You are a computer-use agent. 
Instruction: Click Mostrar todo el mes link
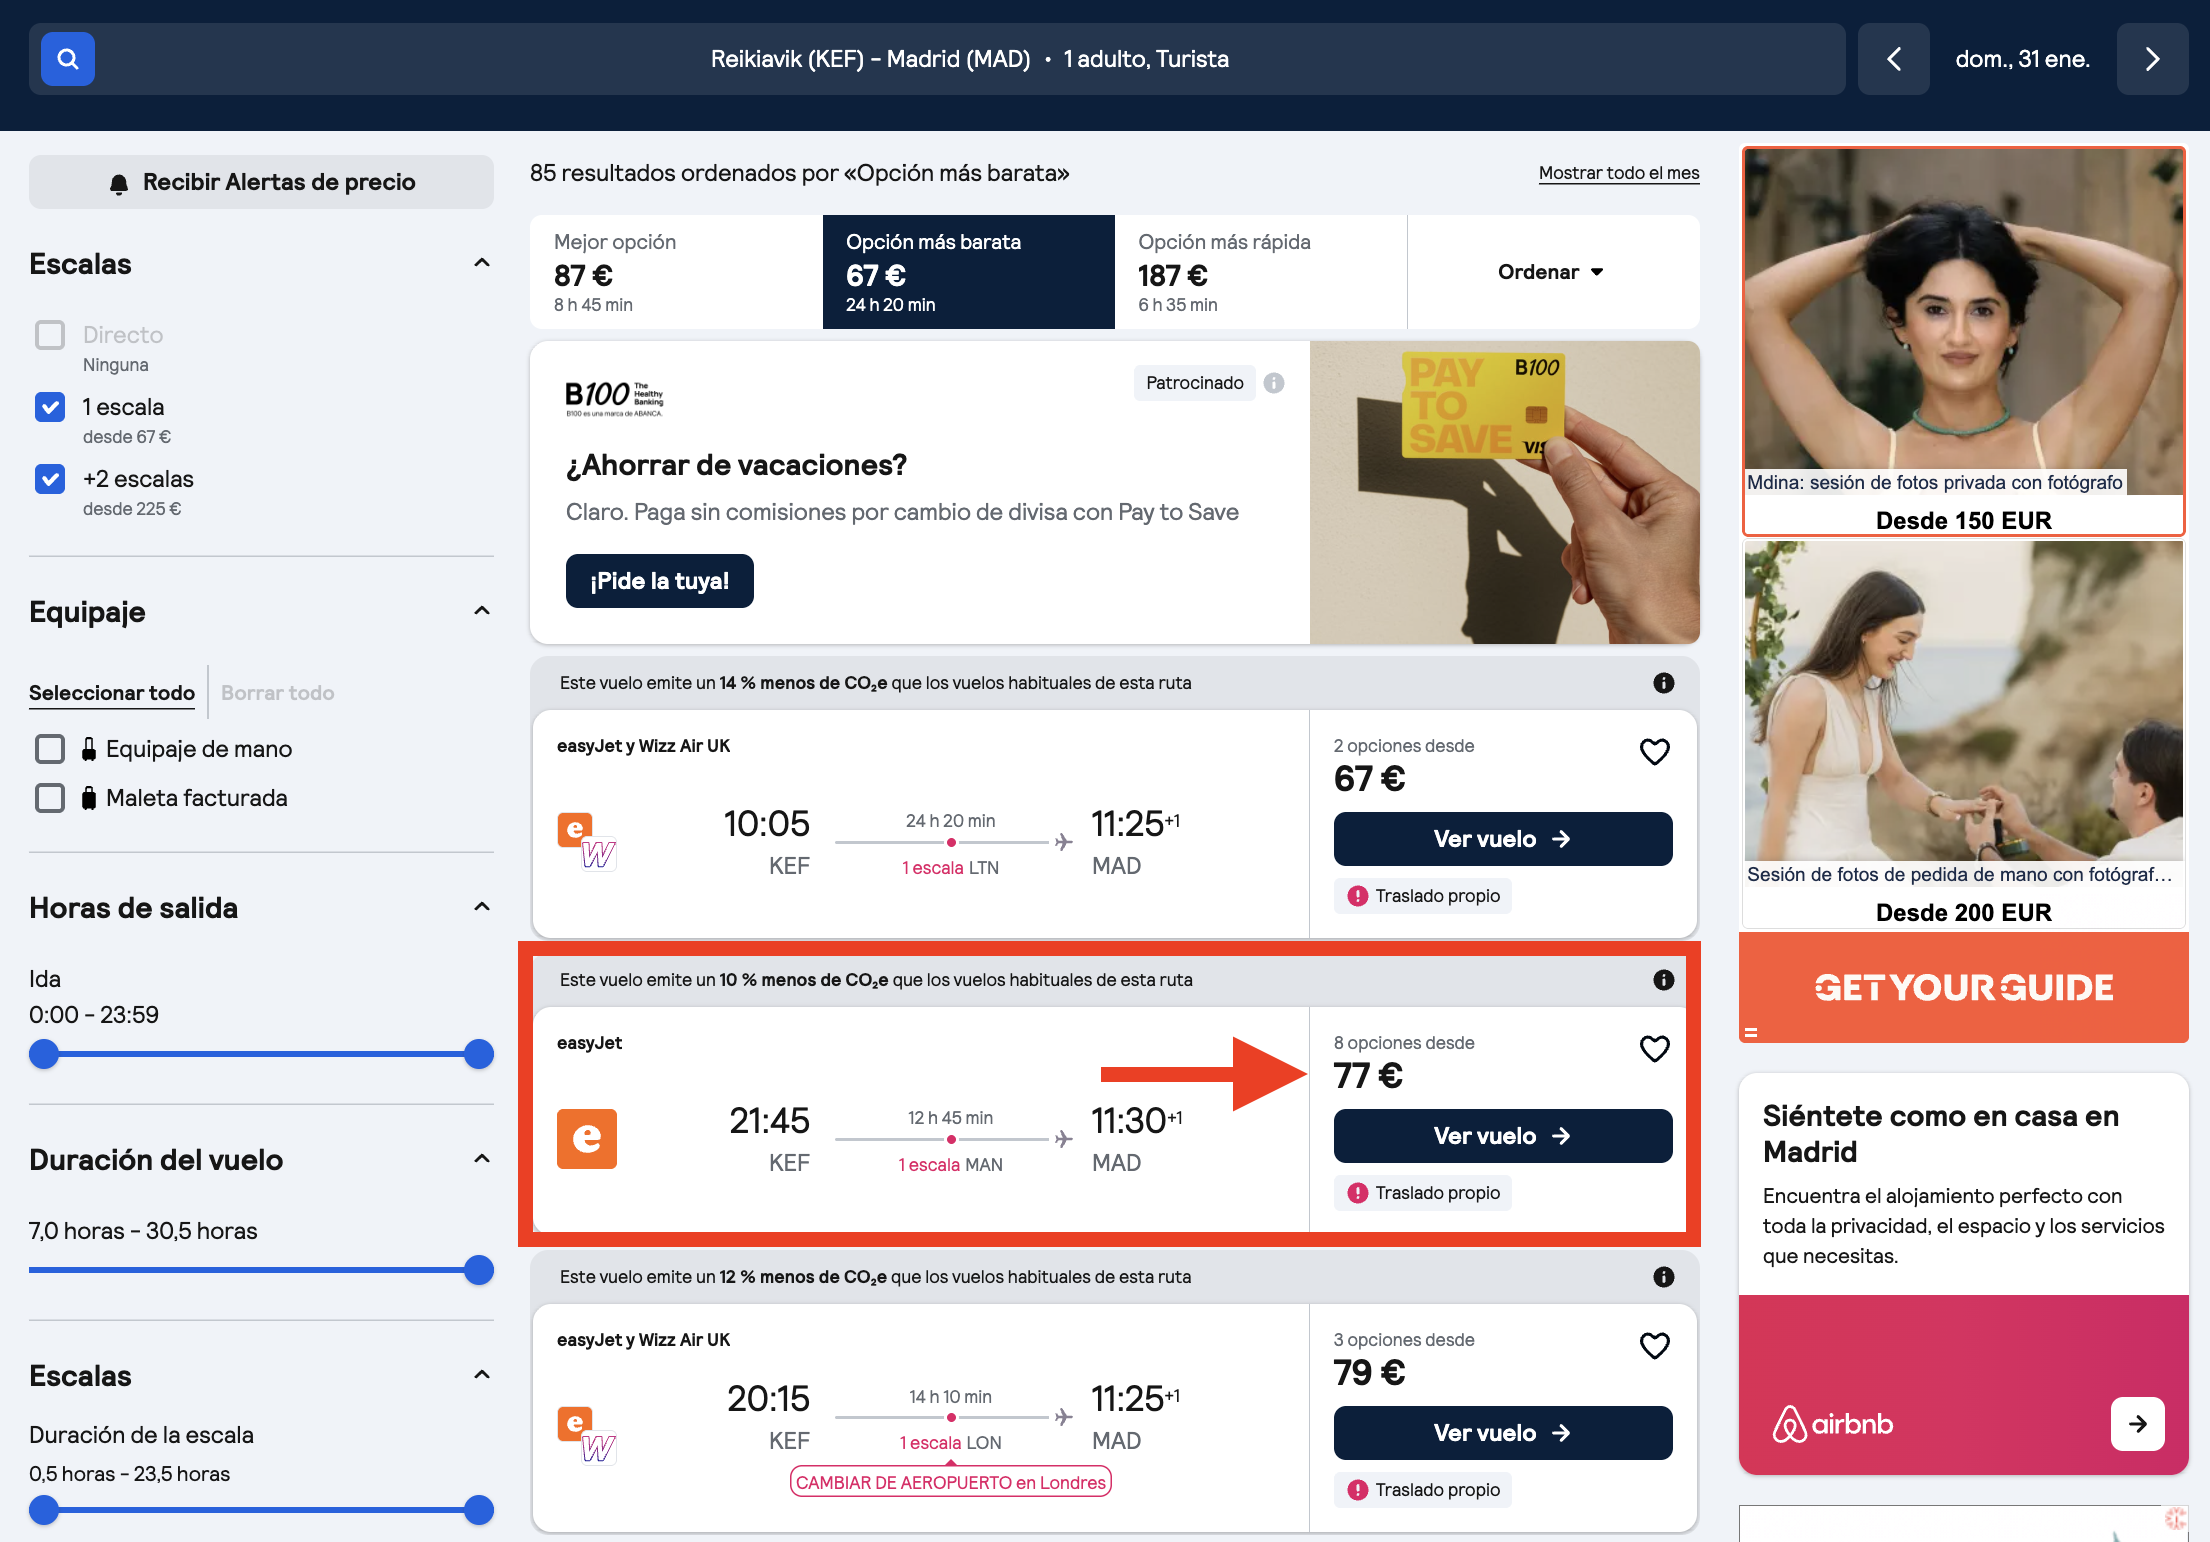pyautogui.click(x=1619, y=173)
